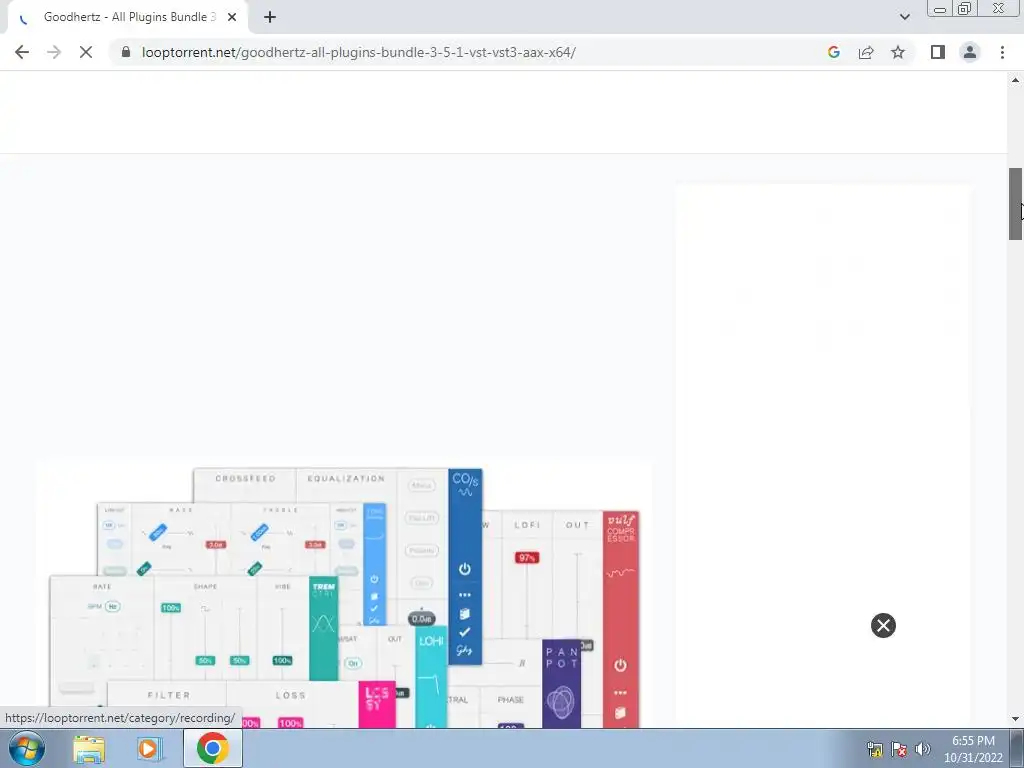1024x768 pixels.
Task: Click the forward navigation arrow
Action: click(x=54, y=52)
